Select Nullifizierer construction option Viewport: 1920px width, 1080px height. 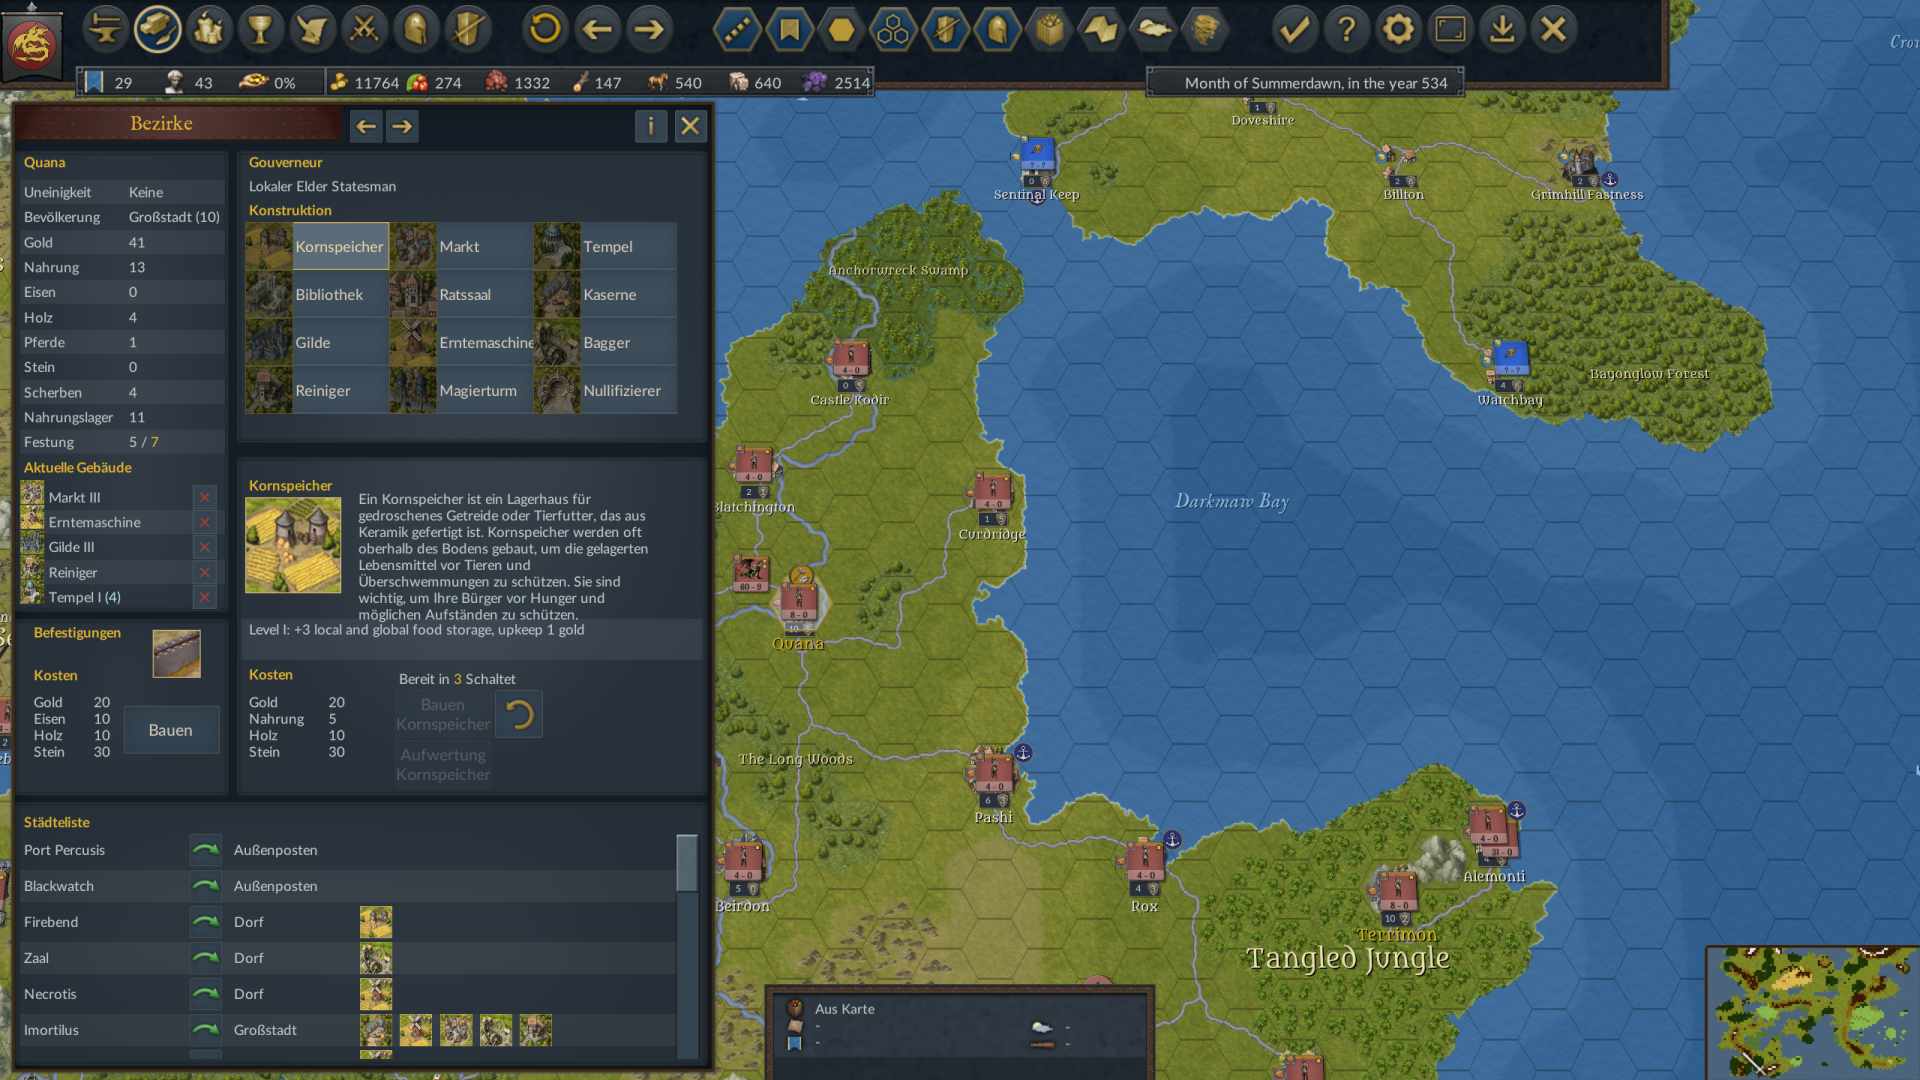[605, 390]
